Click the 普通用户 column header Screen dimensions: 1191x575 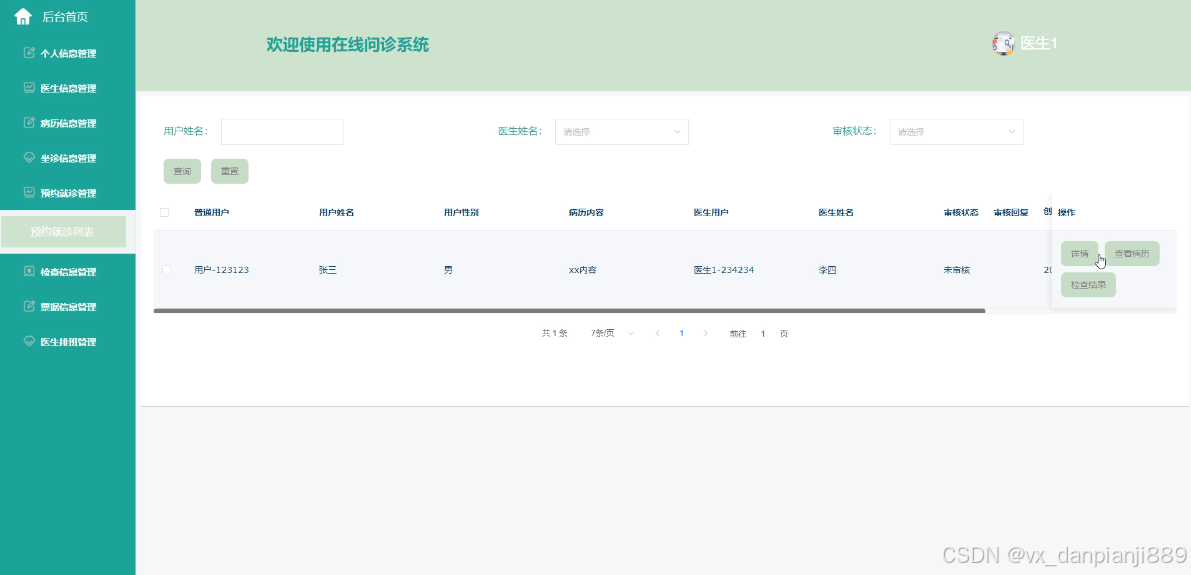tap(211, 213)
